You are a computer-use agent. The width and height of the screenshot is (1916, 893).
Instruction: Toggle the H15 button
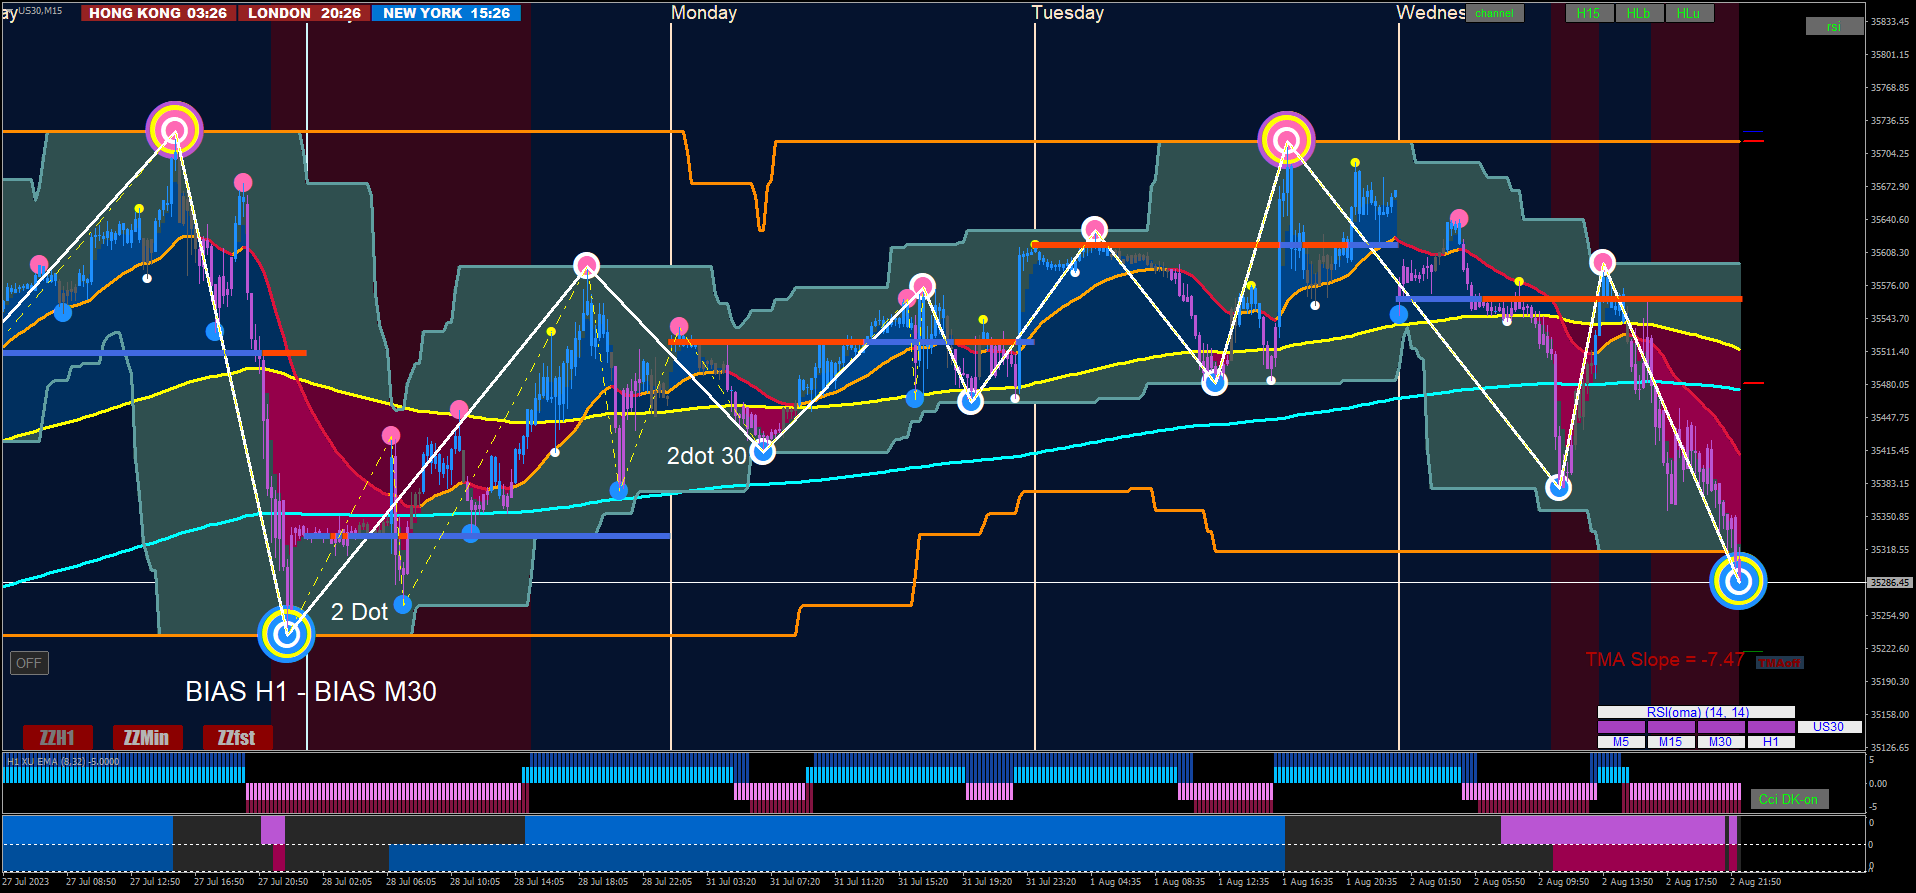coord(1589,13)
